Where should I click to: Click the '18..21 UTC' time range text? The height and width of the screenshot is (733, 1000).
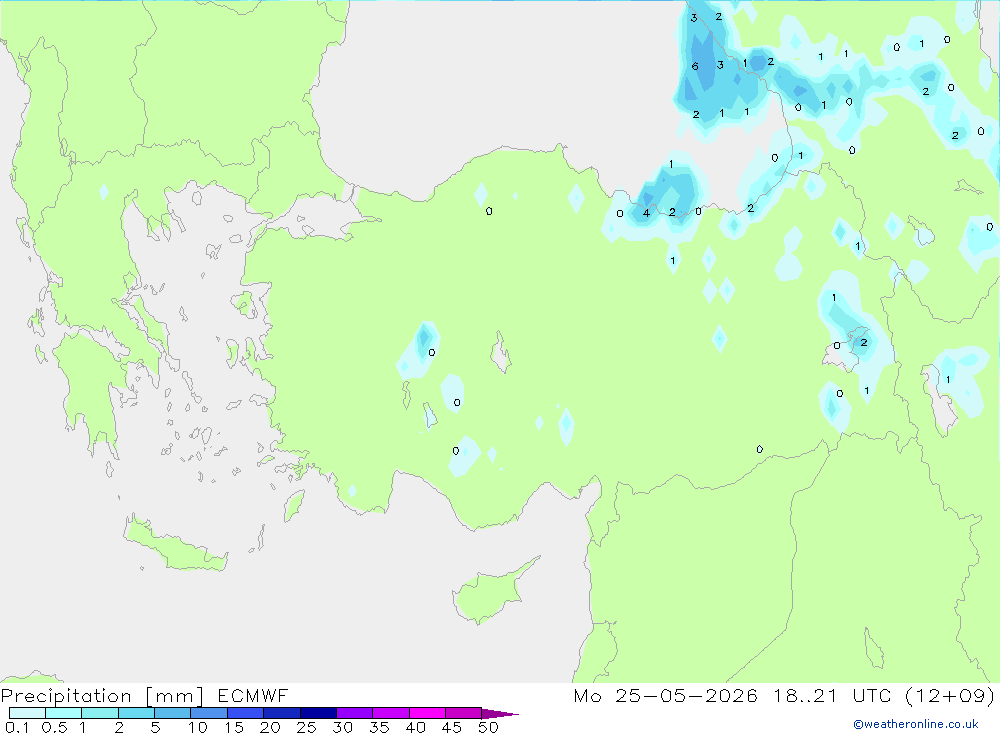click(834, 695)
